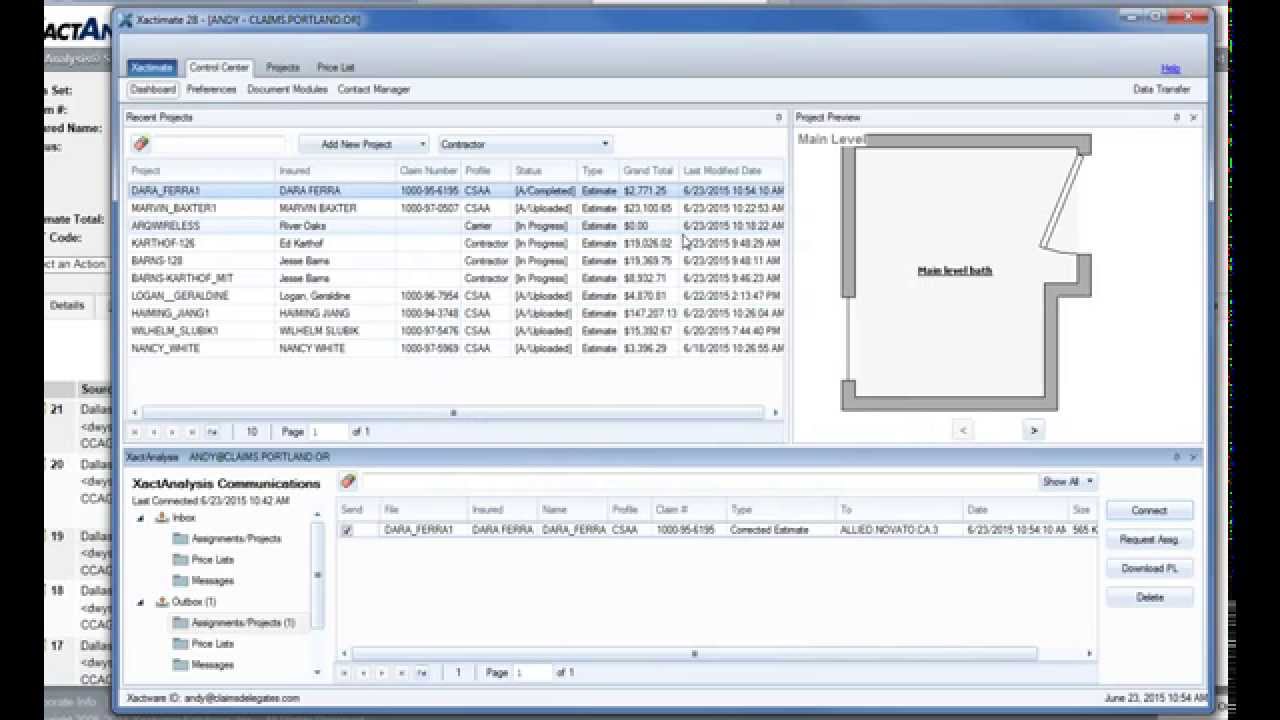Click the eraser icon in Recent Projects
Image resolution: width=1280 pixels, height=720 pixels.
pyautogui.click(x=141, y=144)
